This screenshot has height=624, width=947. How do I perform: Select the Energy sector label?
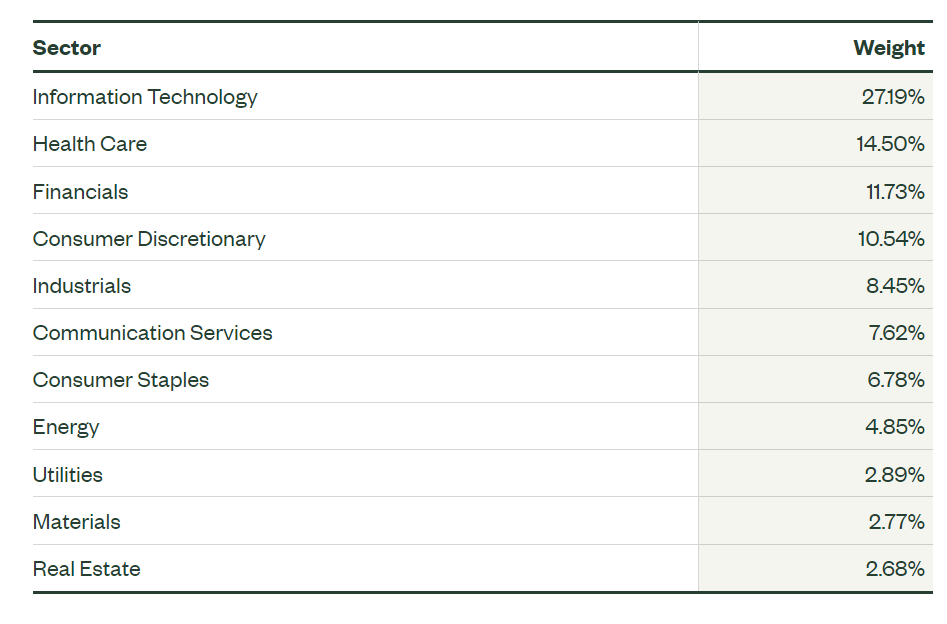pyautogui.click(x=66, y=427)
